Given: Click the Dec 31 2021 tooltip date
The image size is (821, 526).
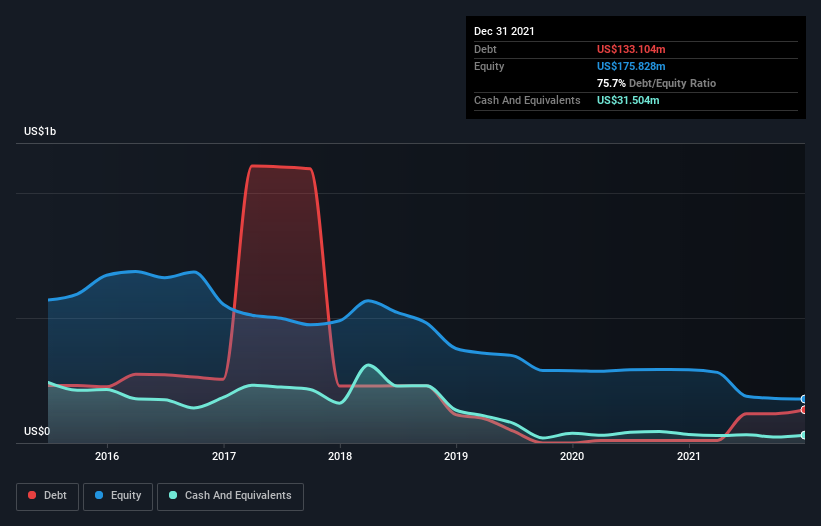Looking at the screenshot, I should 504,31.
